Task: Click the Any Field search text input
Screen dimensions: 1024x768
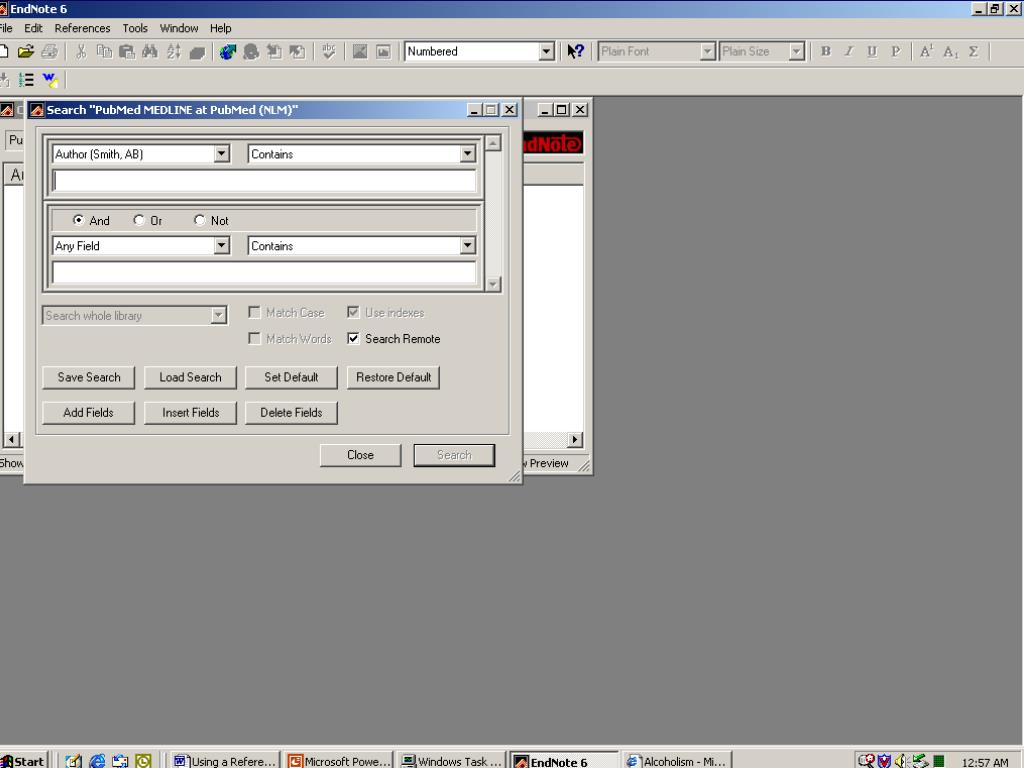Action: (264, 272)
